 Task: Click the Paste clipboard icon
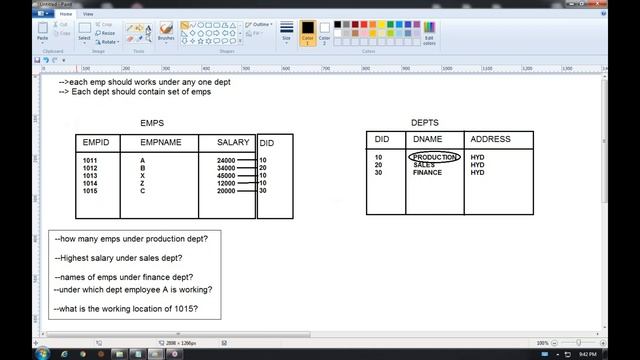[x=42, y=28]
